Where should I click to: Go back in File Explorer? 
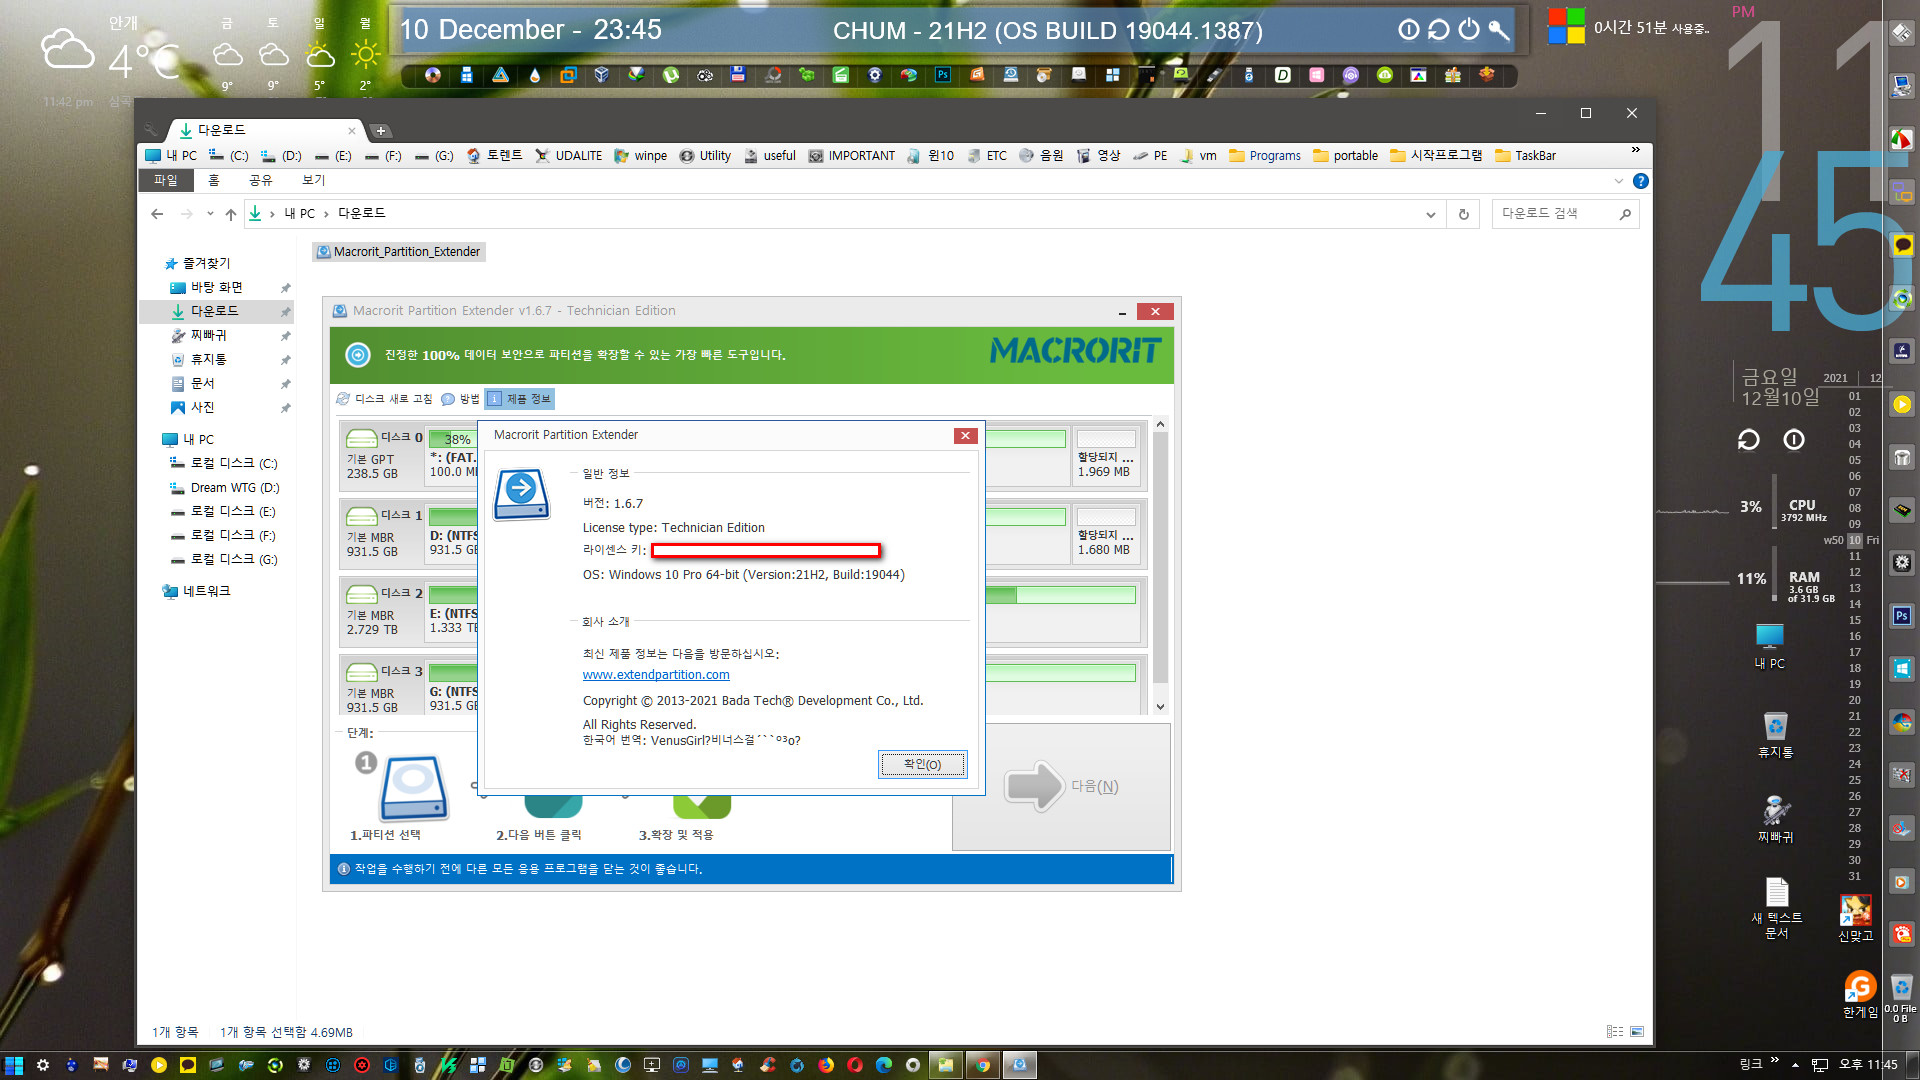pos(157,214)
